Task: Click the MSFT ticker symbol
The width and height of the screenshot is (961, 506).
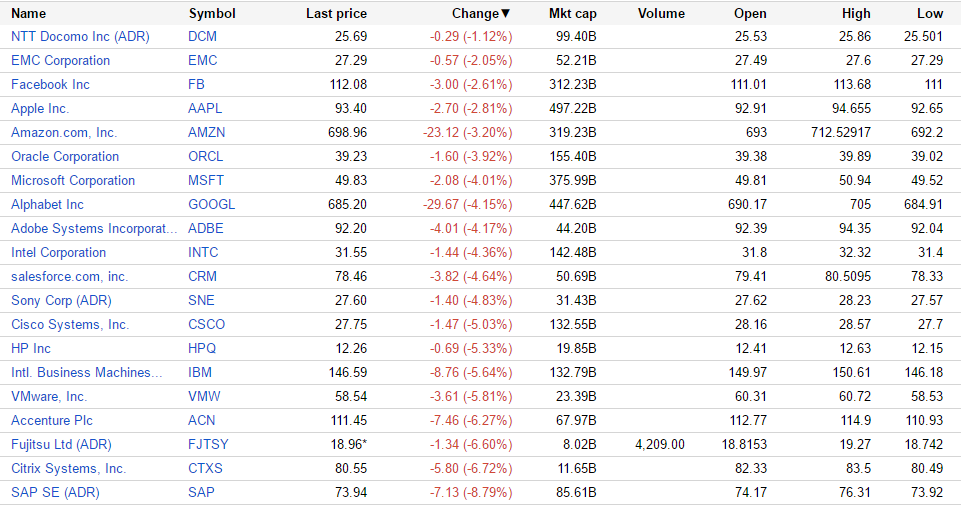Action: [206, 181]
